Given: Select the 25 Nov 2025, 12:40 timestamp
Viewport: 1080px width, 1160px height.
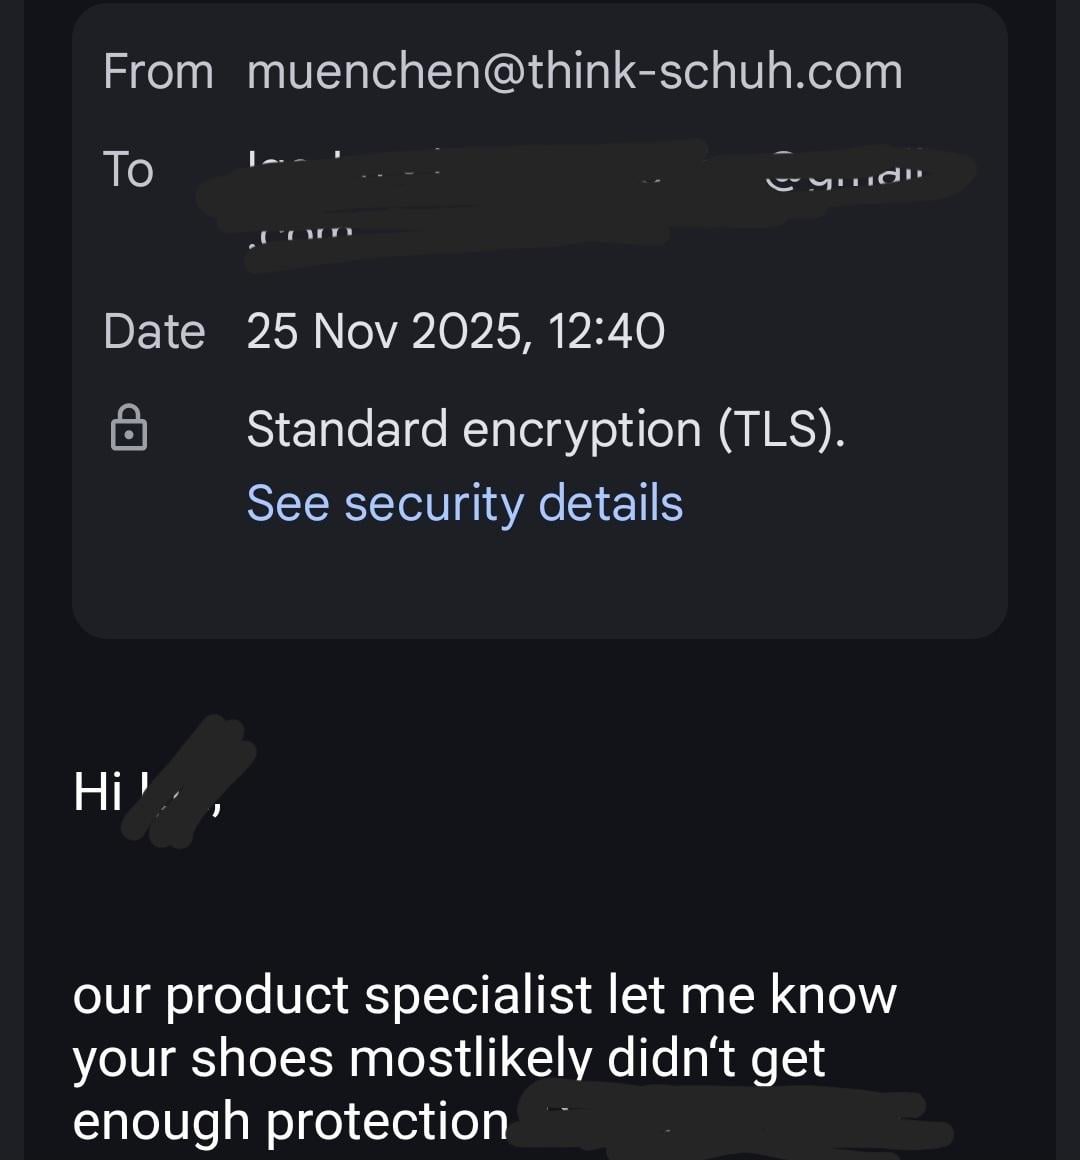Looking at the screenshot, I should point(455,332).
